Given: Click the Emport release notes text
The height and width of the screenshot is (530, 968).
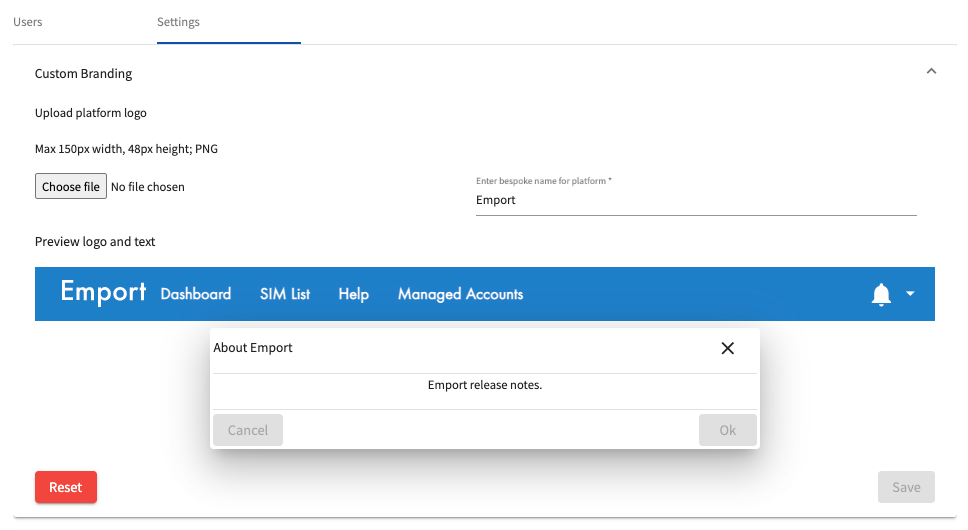Looking at the screenshot, I should point(485,385).
